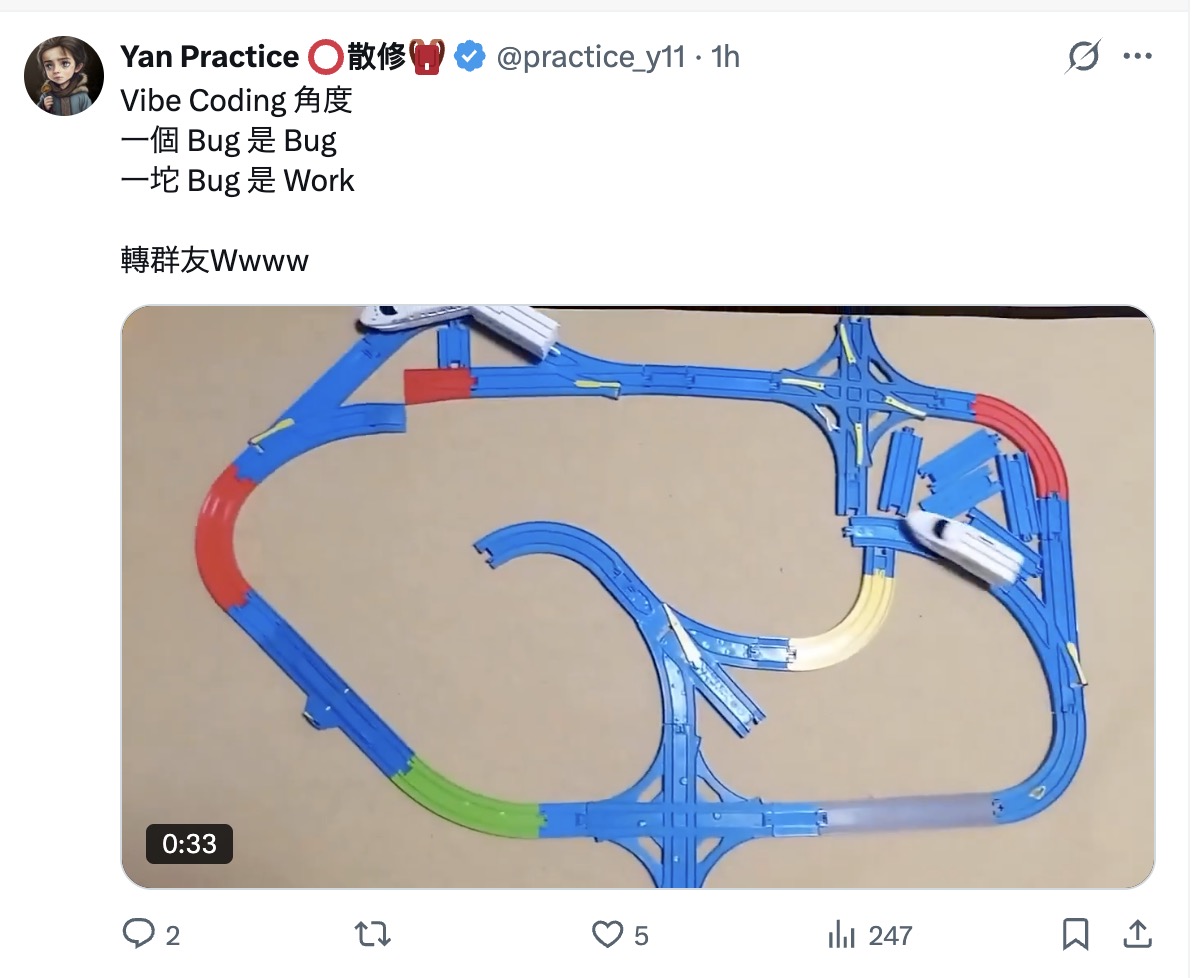Image resolution: width=1192 pixels, height=978 pixels.
Task: Open the tweet's 1h timestamp
Action: coord(725,57)
